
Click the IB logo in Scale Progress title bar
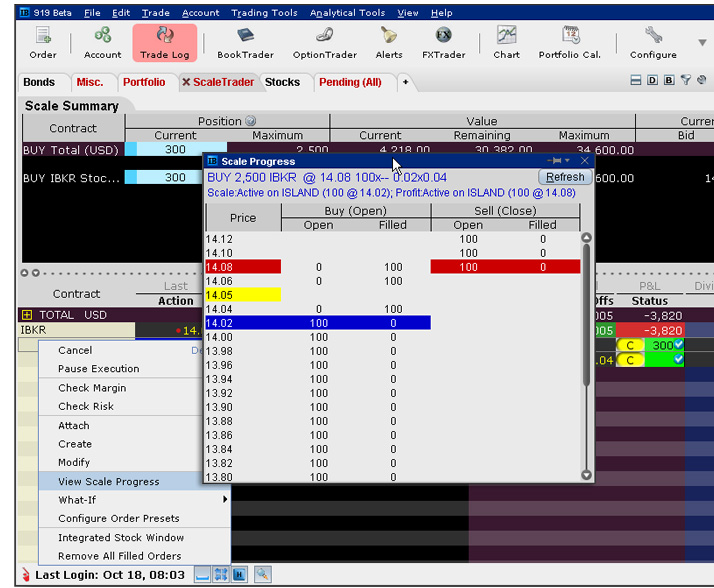(212, 161)
